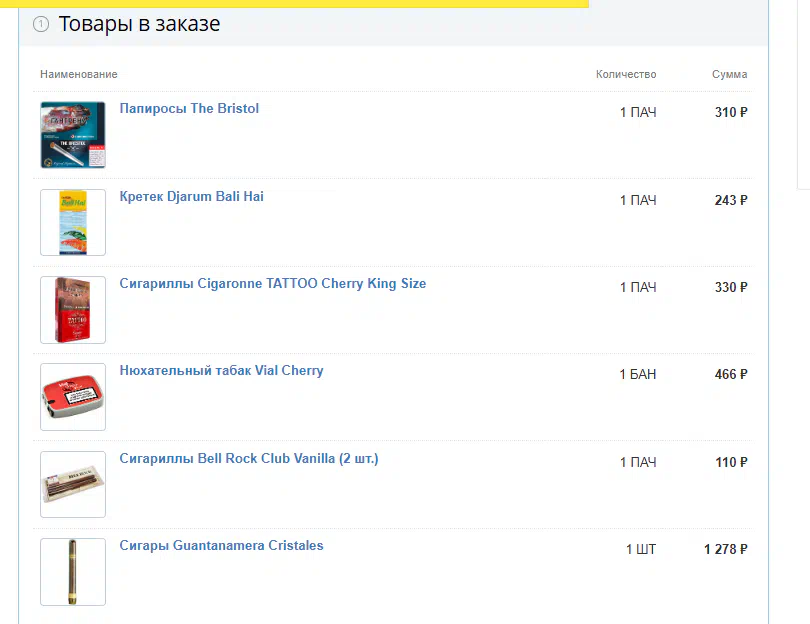The height and width of the screenshot is (624, 810).
Task: Open the Нюхательный табак Vial Cherry link
Action: coord(222,370)
